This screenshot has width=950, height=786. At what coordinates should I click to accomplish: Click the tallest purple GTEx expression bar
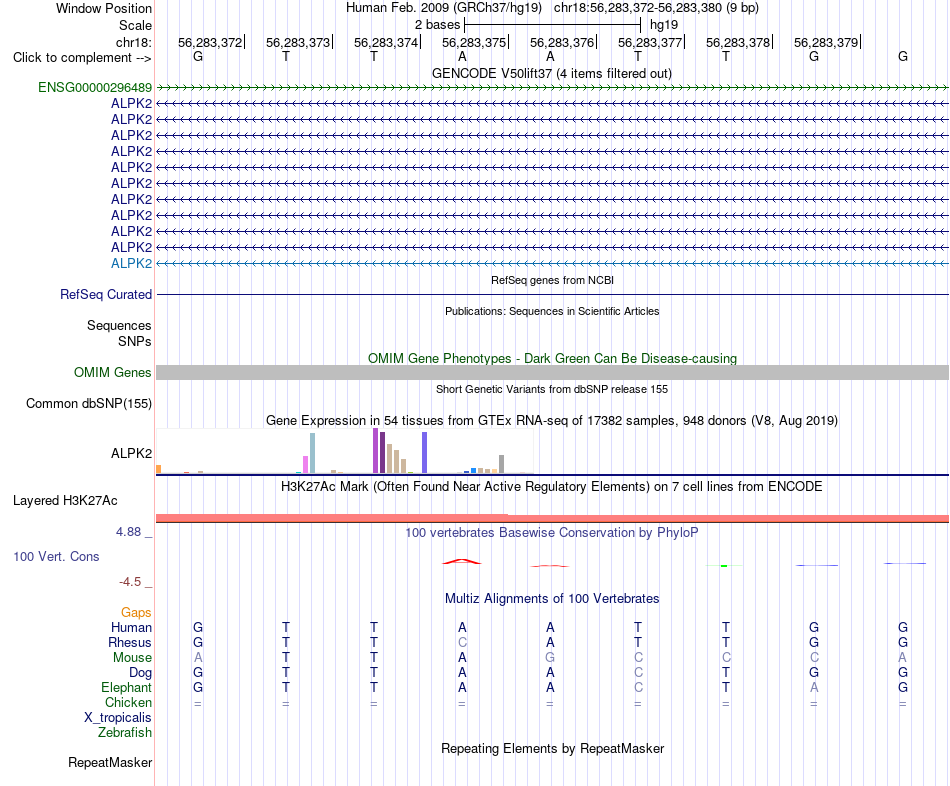click(x=376, y=450)
